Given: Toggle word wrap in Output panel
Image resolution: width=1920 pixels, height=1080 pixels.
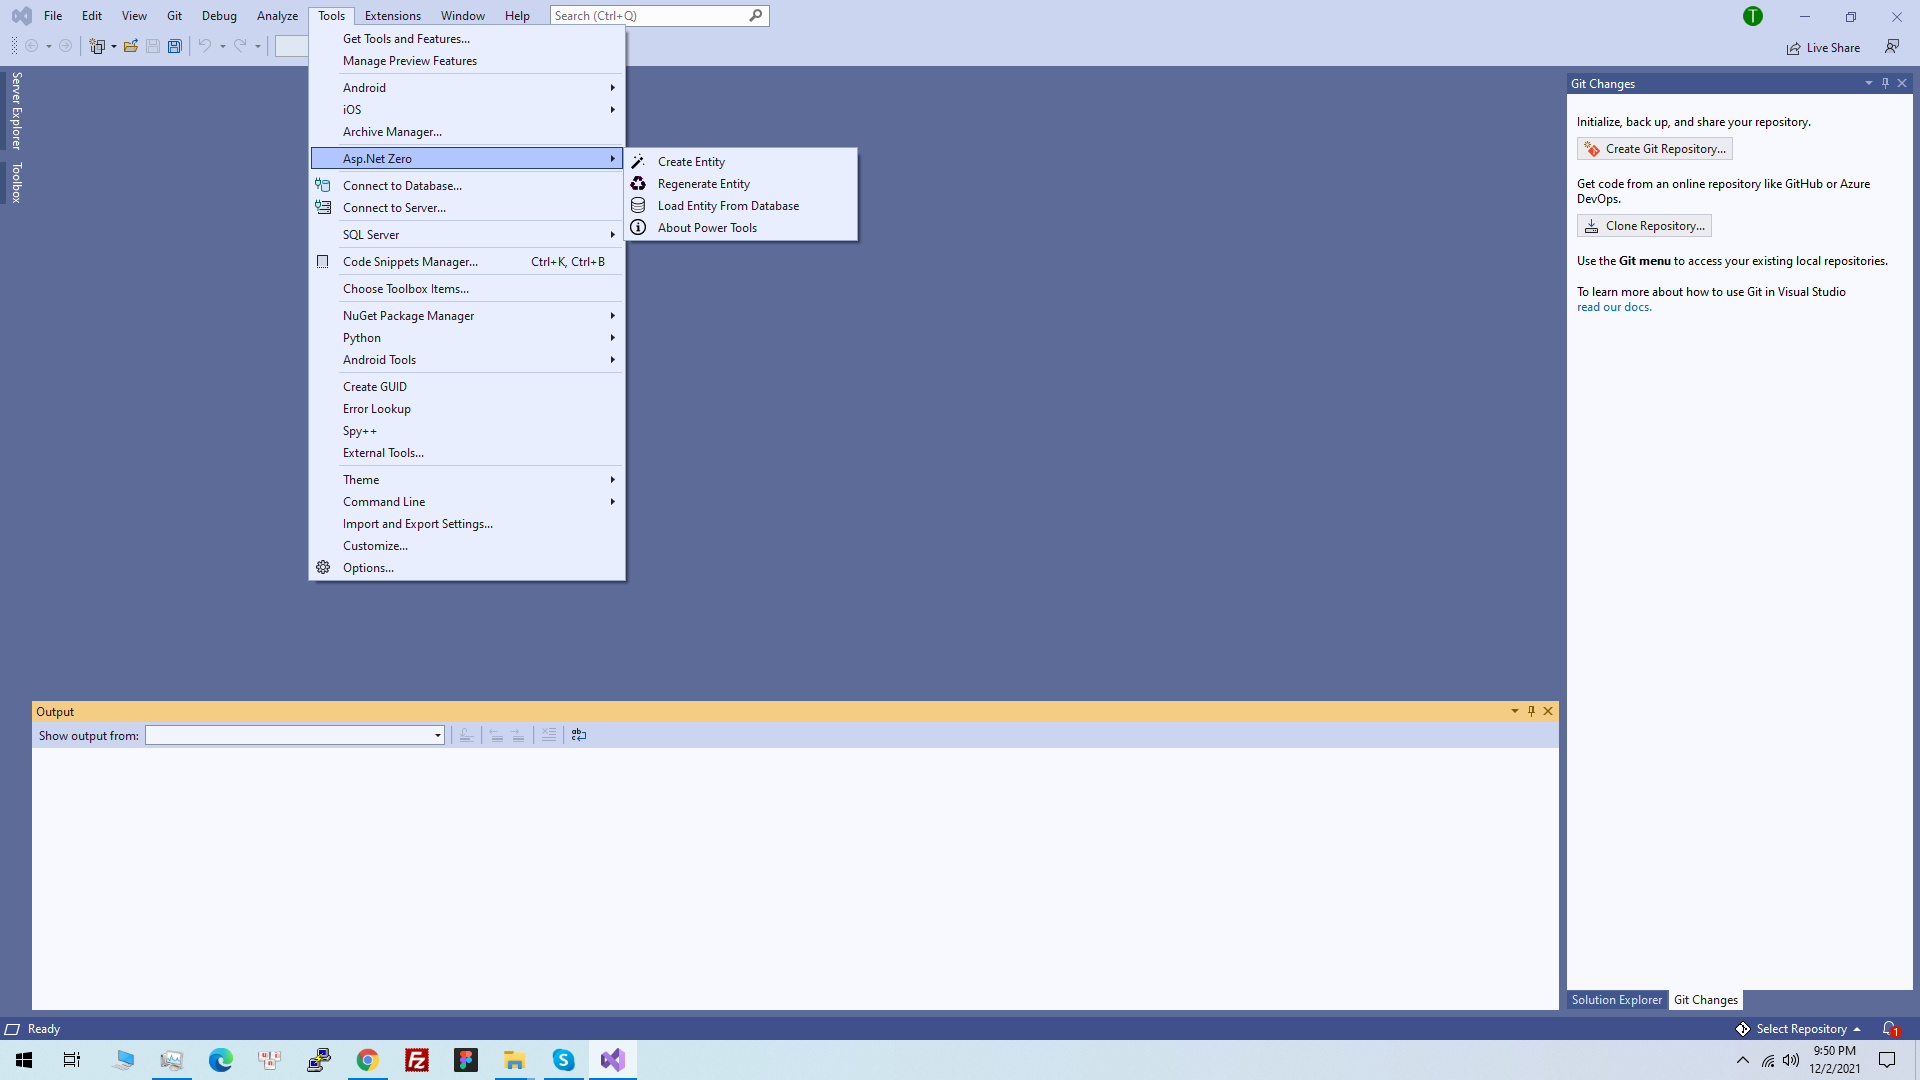Looking at the screenshot, I should 579,735.
